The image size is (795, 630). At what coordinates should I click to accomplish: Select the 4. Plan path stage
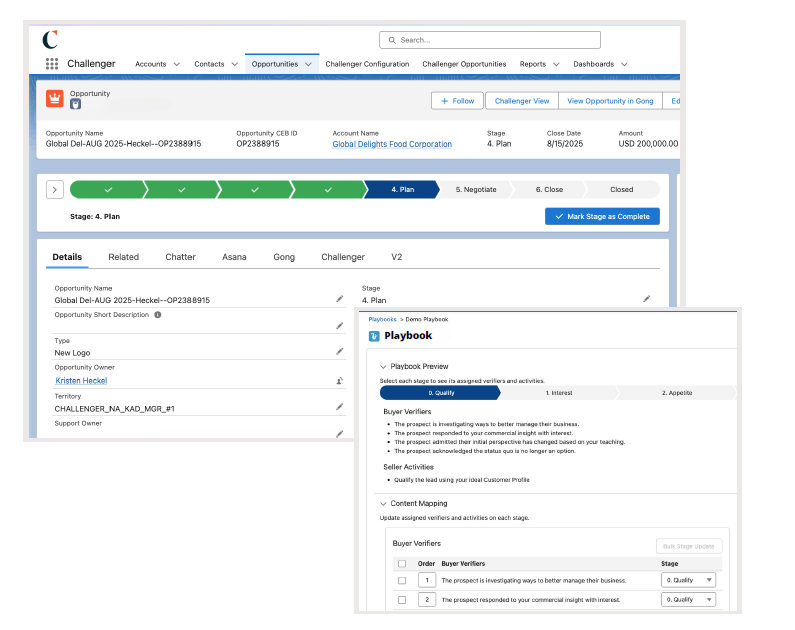click(402, 190)
